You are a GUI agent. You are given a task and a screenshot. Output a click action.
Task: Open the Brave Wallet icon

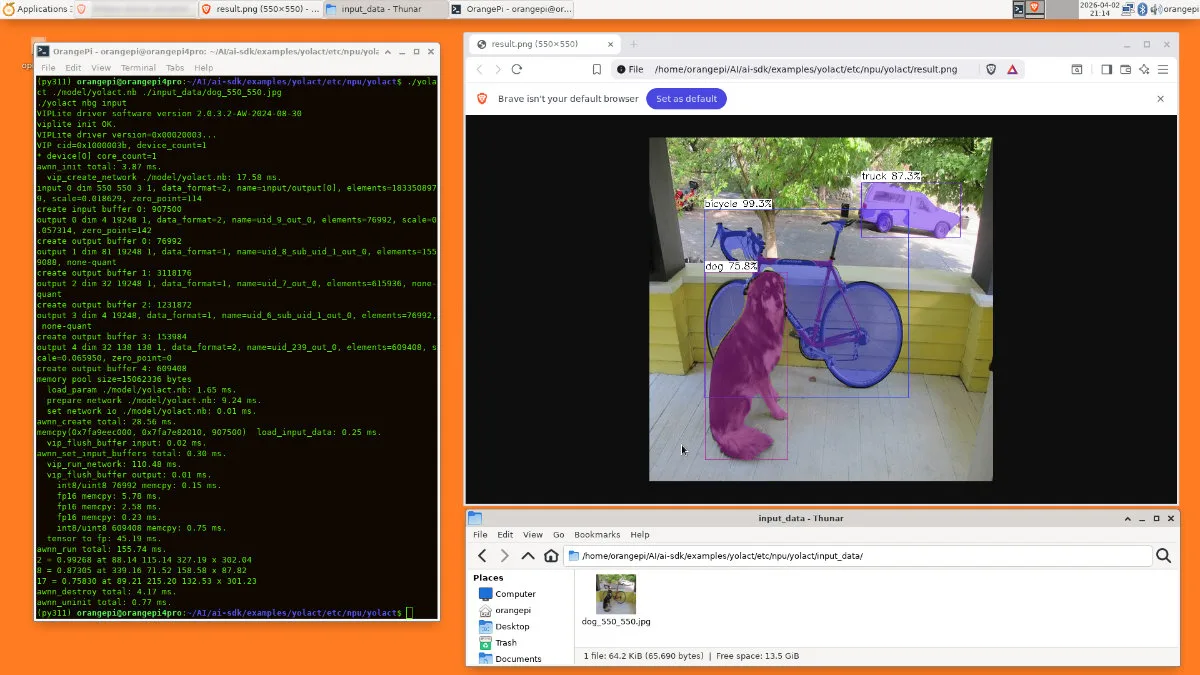pos(1125,69)
